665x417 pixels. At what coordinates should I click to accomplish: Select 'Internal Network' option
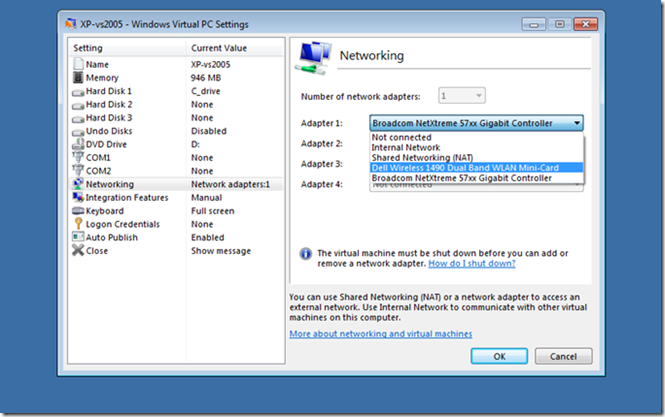pos(476,148)
